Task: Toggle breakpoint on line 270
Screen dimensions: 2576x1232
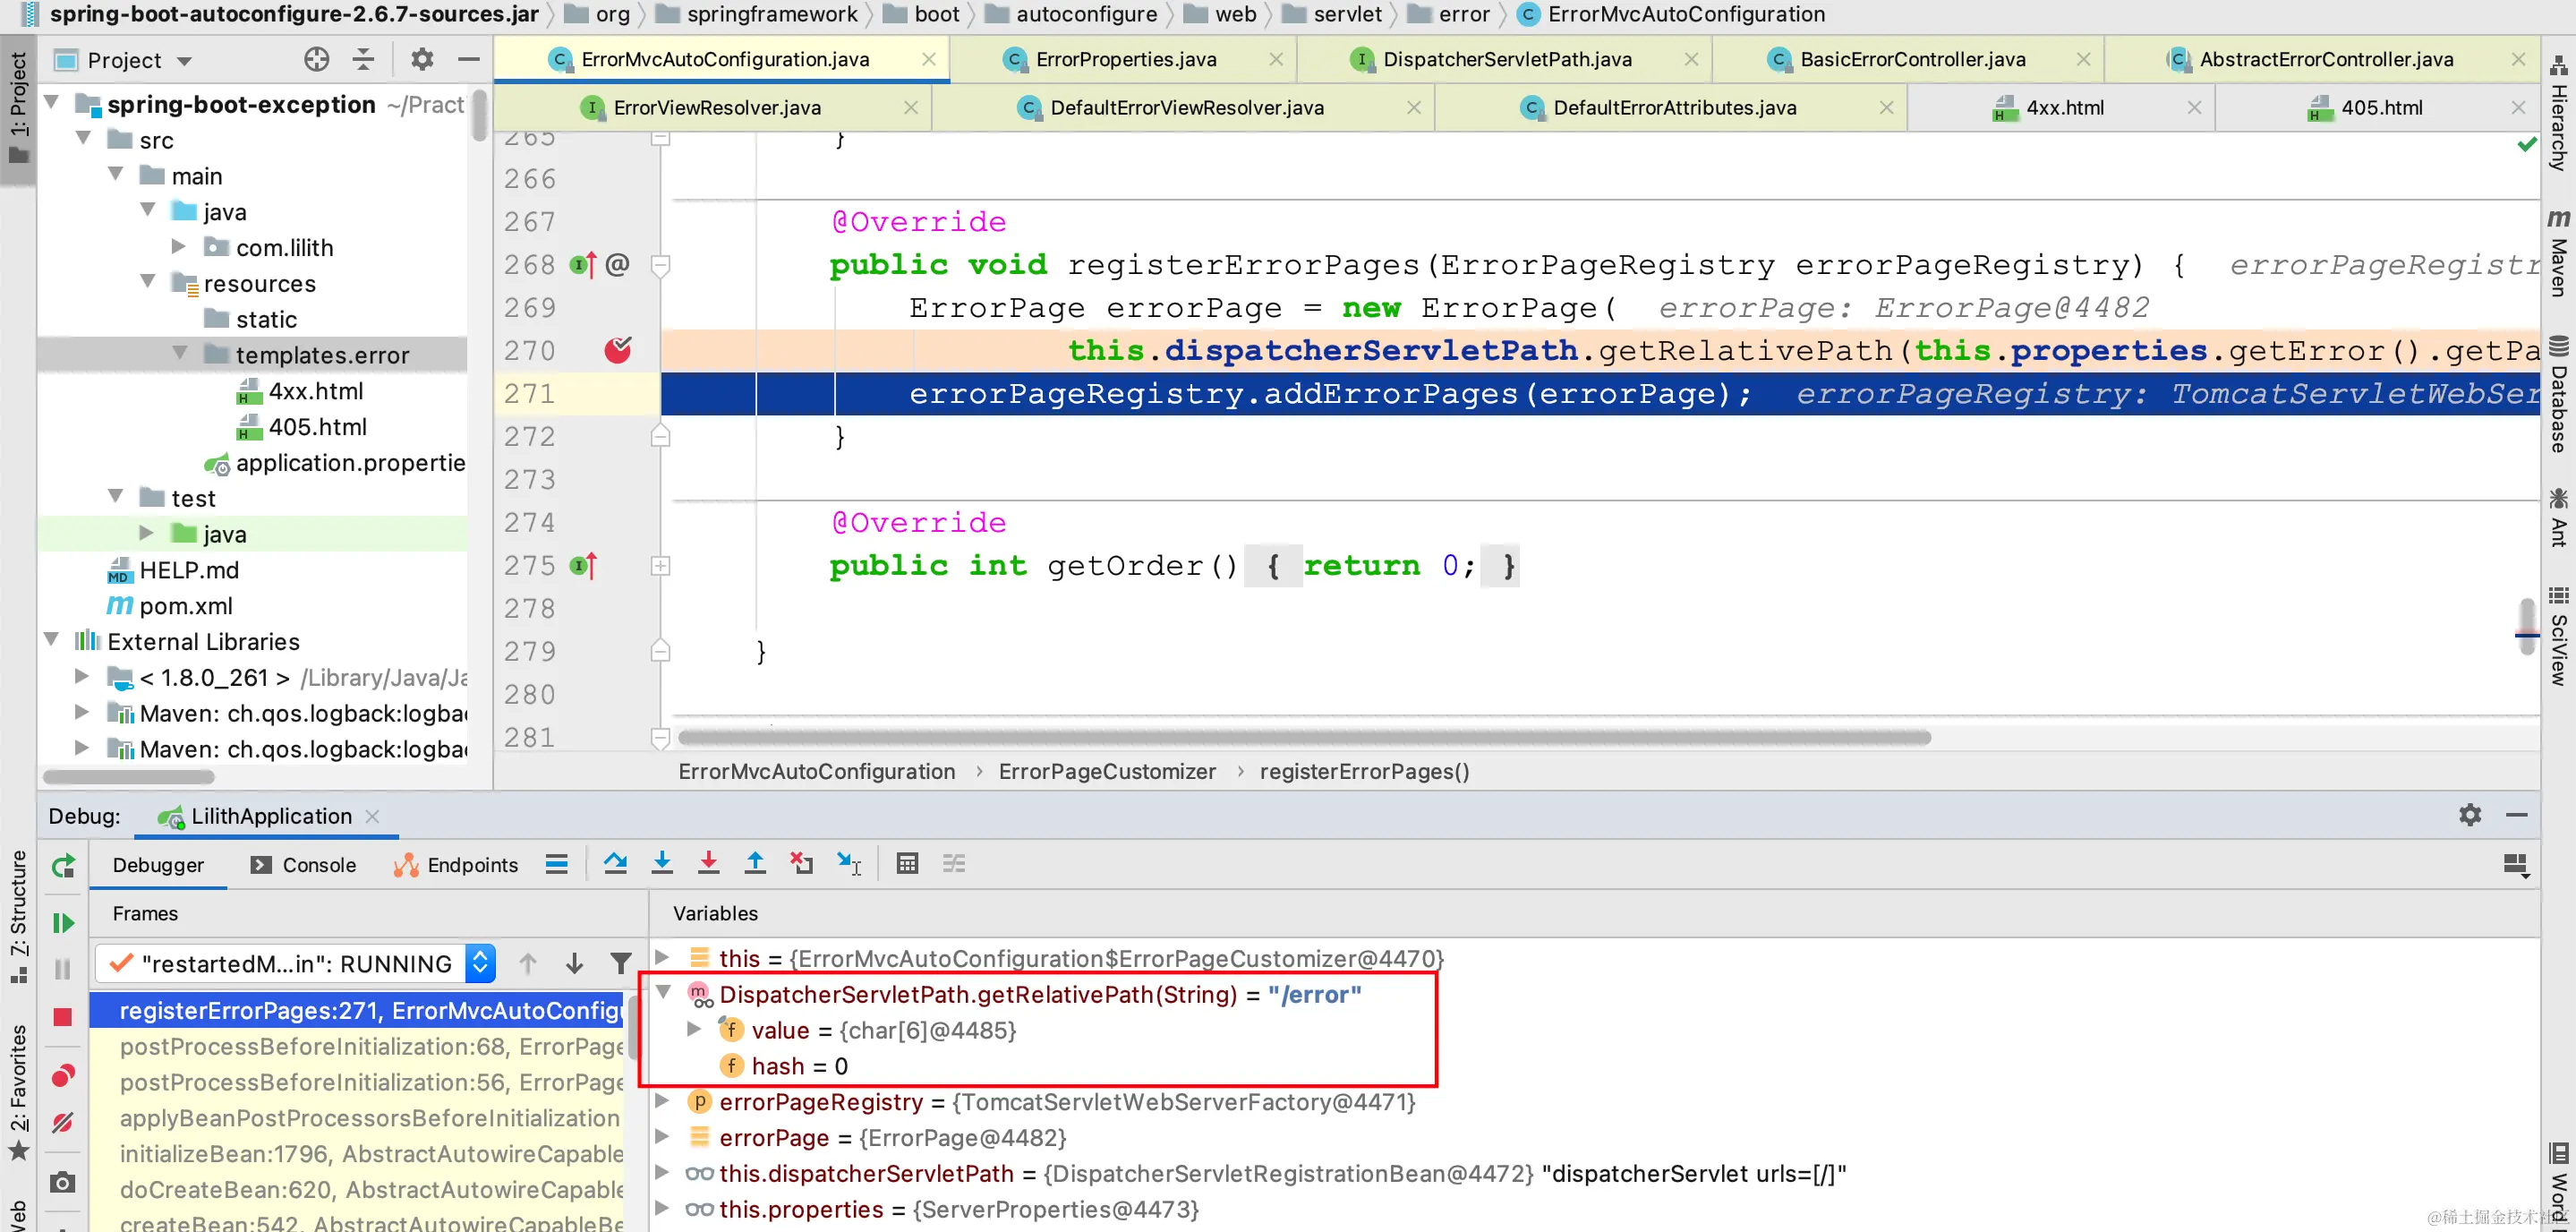Action: [618, 350]
